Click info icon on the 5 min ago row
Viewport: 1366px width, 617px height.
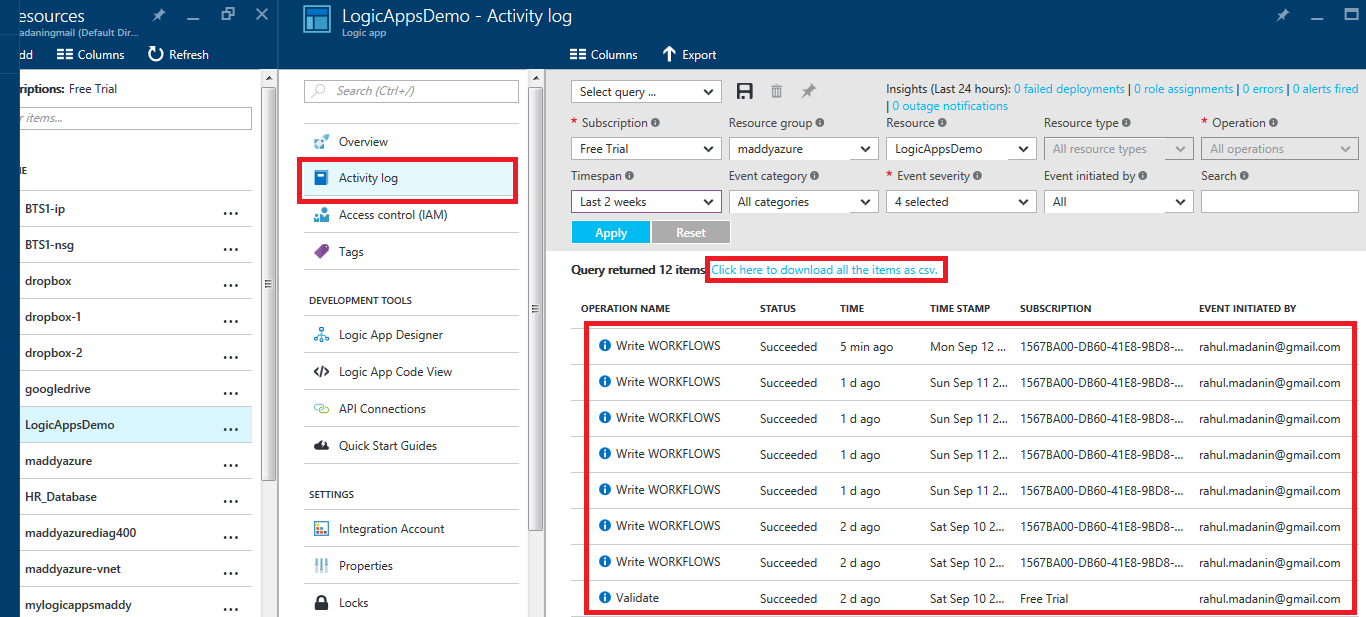click(605, 346)
